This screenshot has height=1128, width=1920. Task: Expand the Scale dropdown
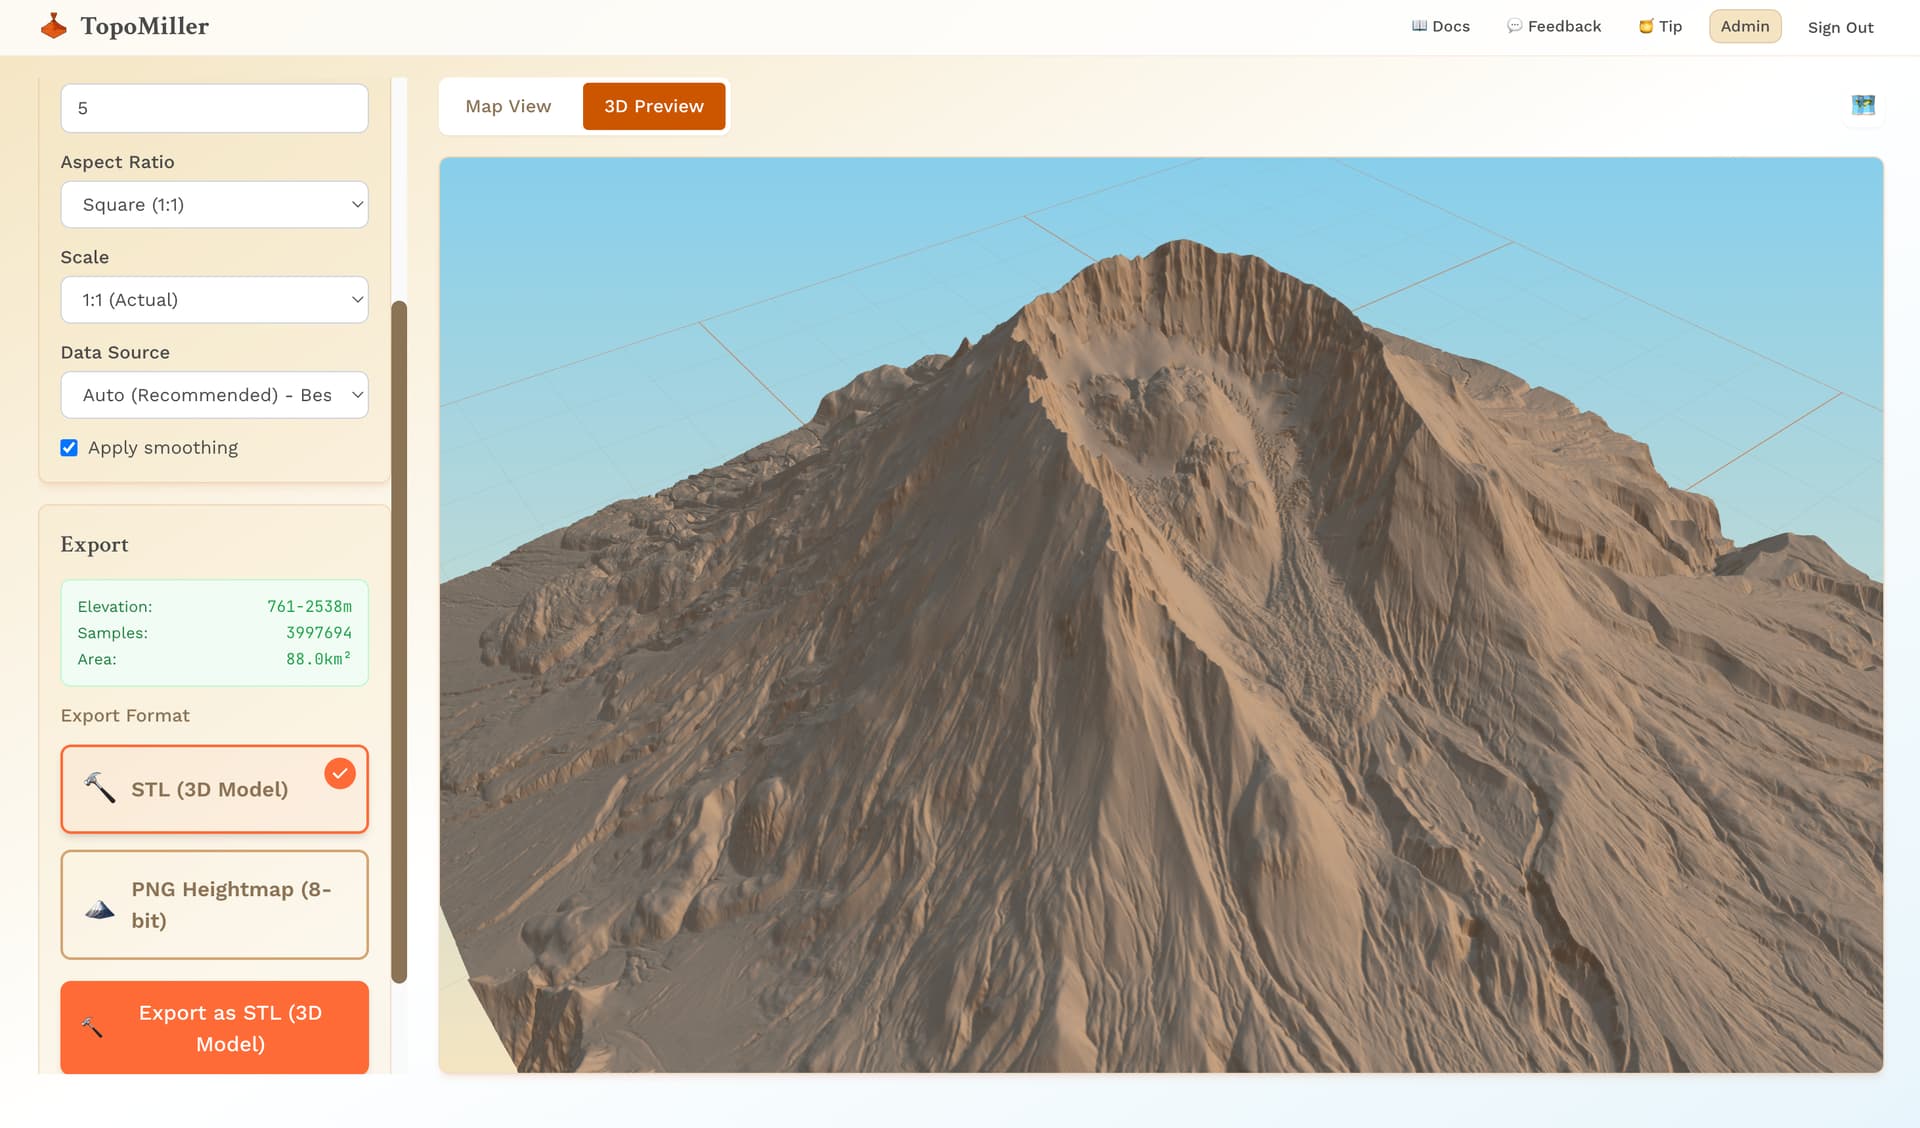click(214, 300)
